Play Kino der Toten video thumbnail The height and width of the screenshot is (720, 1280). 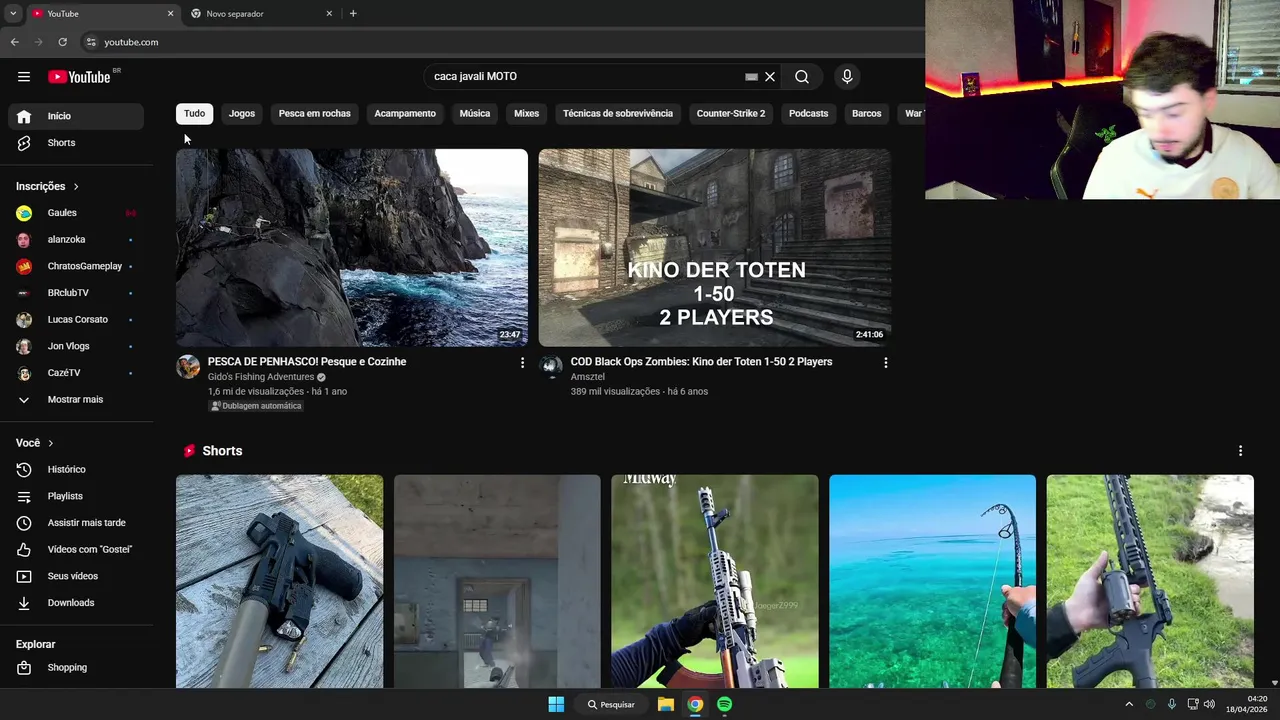pyautogui.click(x=715, y=248)
